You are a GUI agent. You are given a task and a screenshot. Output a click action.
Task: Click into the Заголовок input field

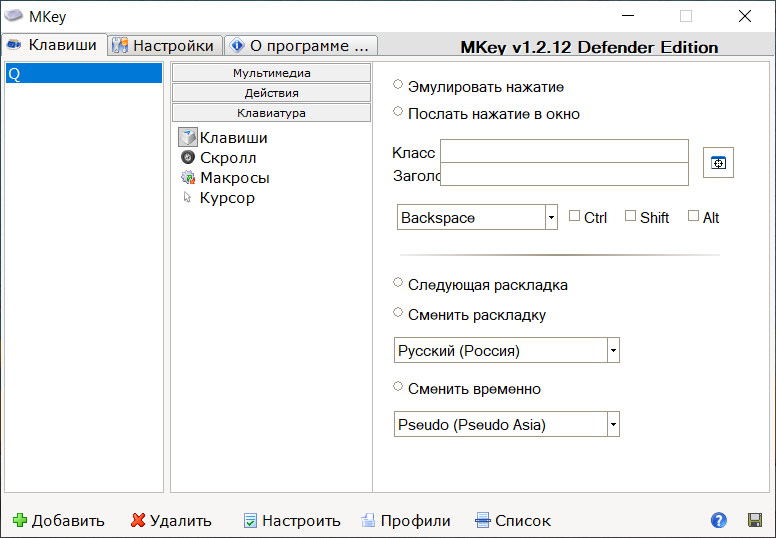pos(564,174)
